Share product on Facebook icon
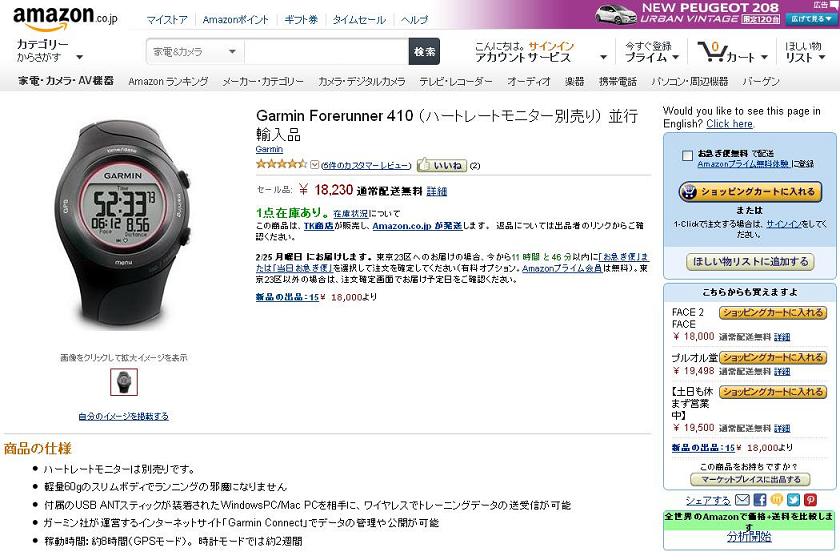 coord(760,500)
